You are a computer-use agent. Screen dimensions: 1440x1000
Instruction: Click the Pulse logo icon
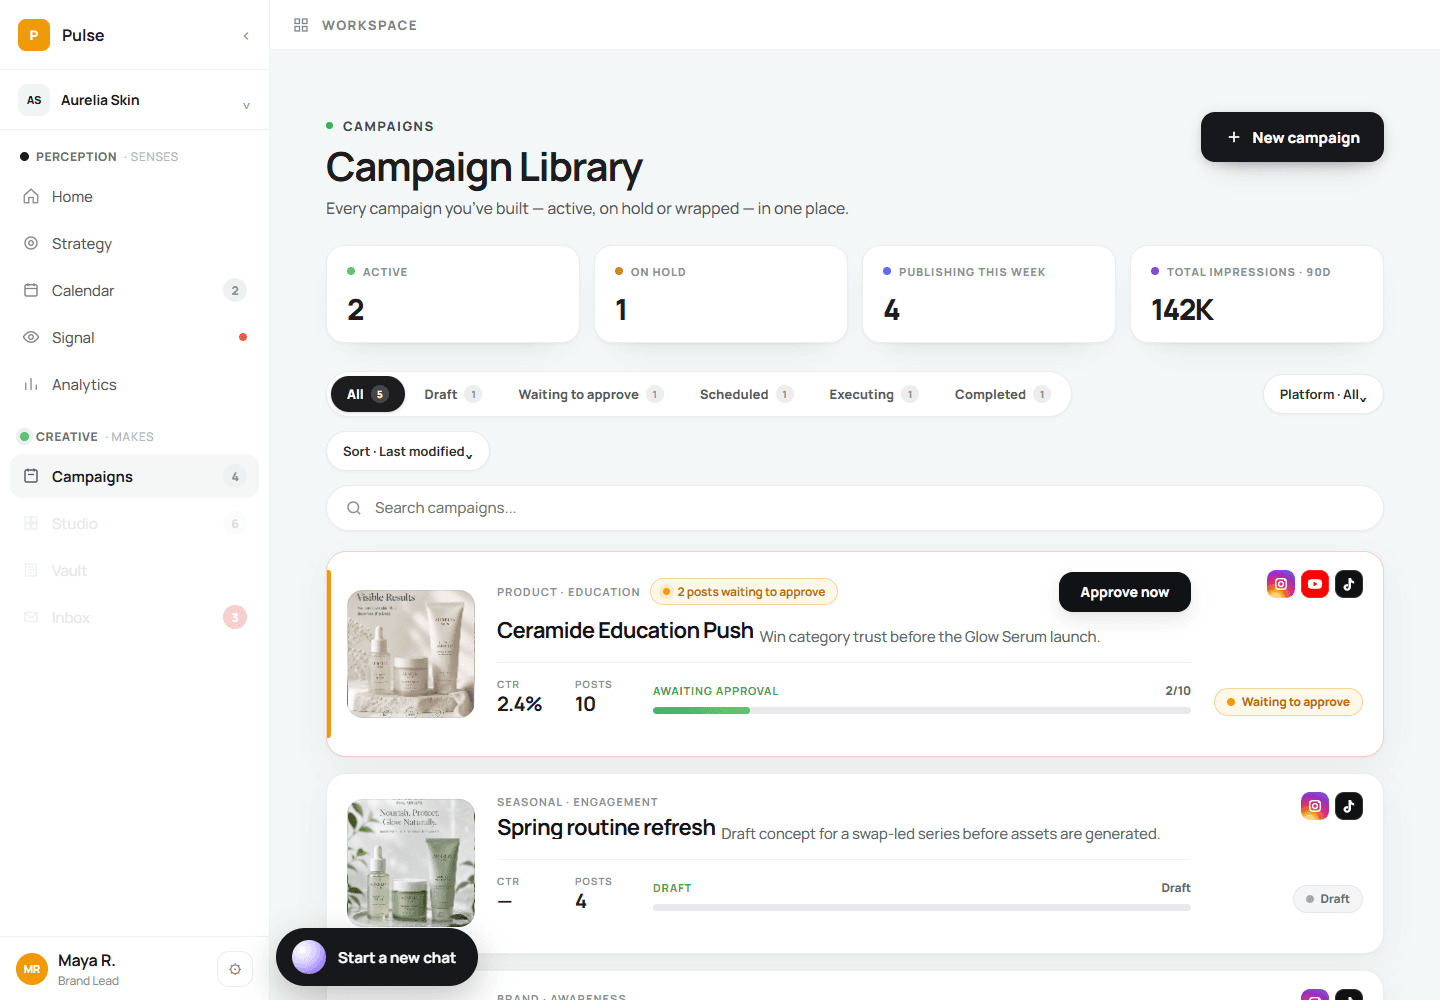34,35
